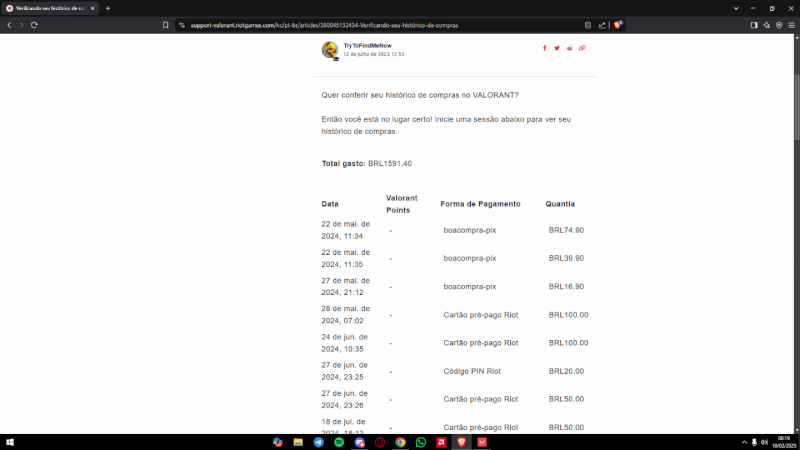Open Opera browser from the taskbar
This screenshot has width=800, height=450.
(380, 442)
